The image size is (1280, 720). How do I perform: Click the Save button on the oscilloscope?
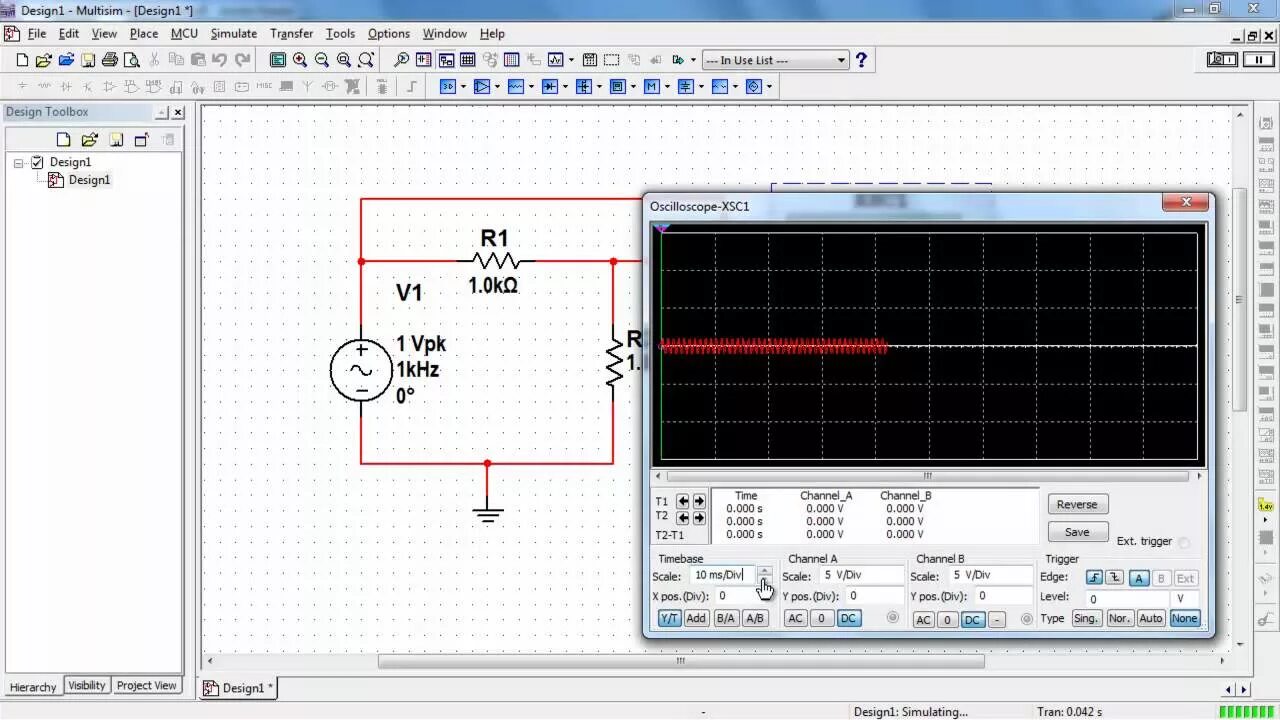(x=1077, y=532)
